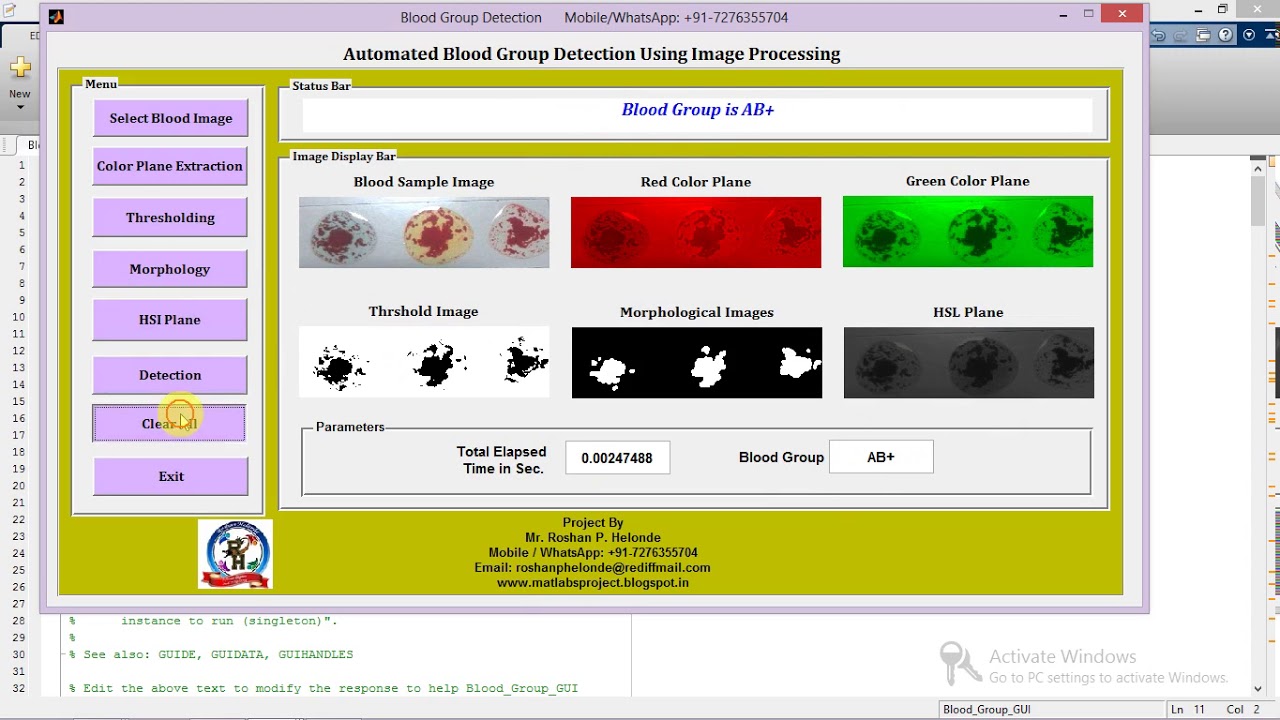Click the Total Elapsed Time value field

click(x=617, y=458)
